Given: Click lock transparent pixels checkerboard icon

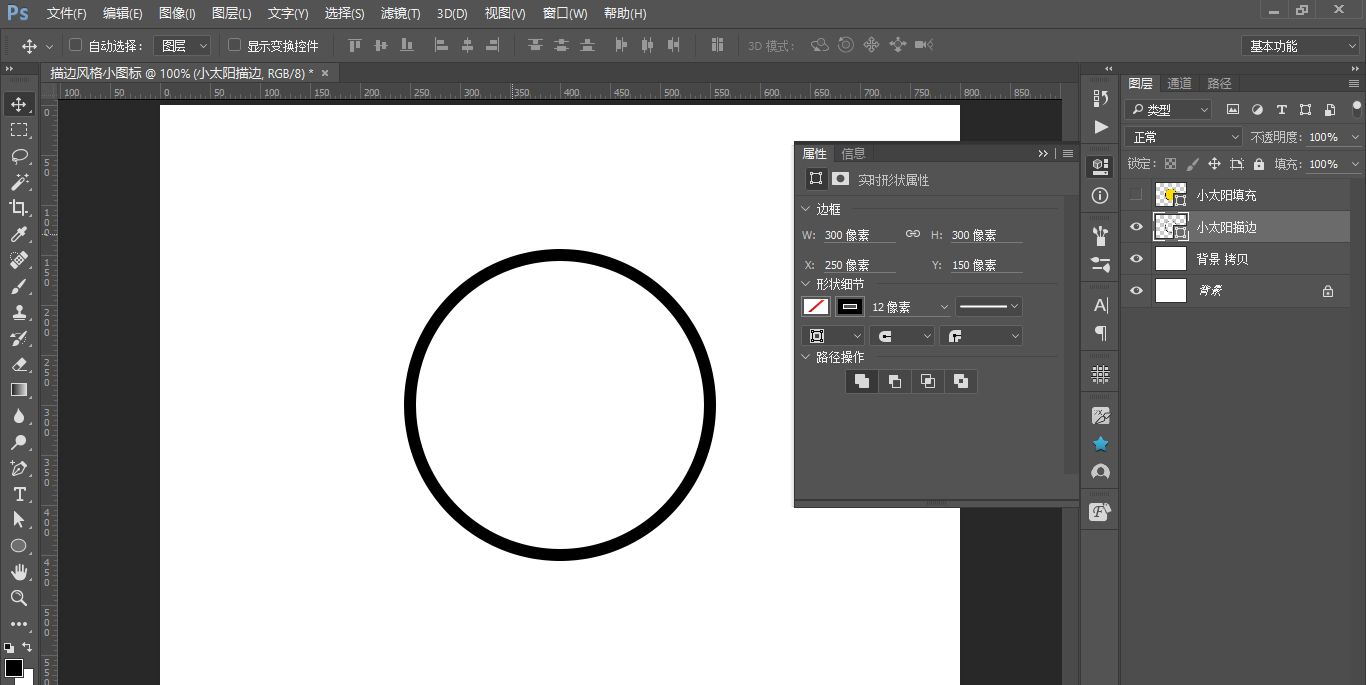Looking at the screenshot, I should 1170,164.
